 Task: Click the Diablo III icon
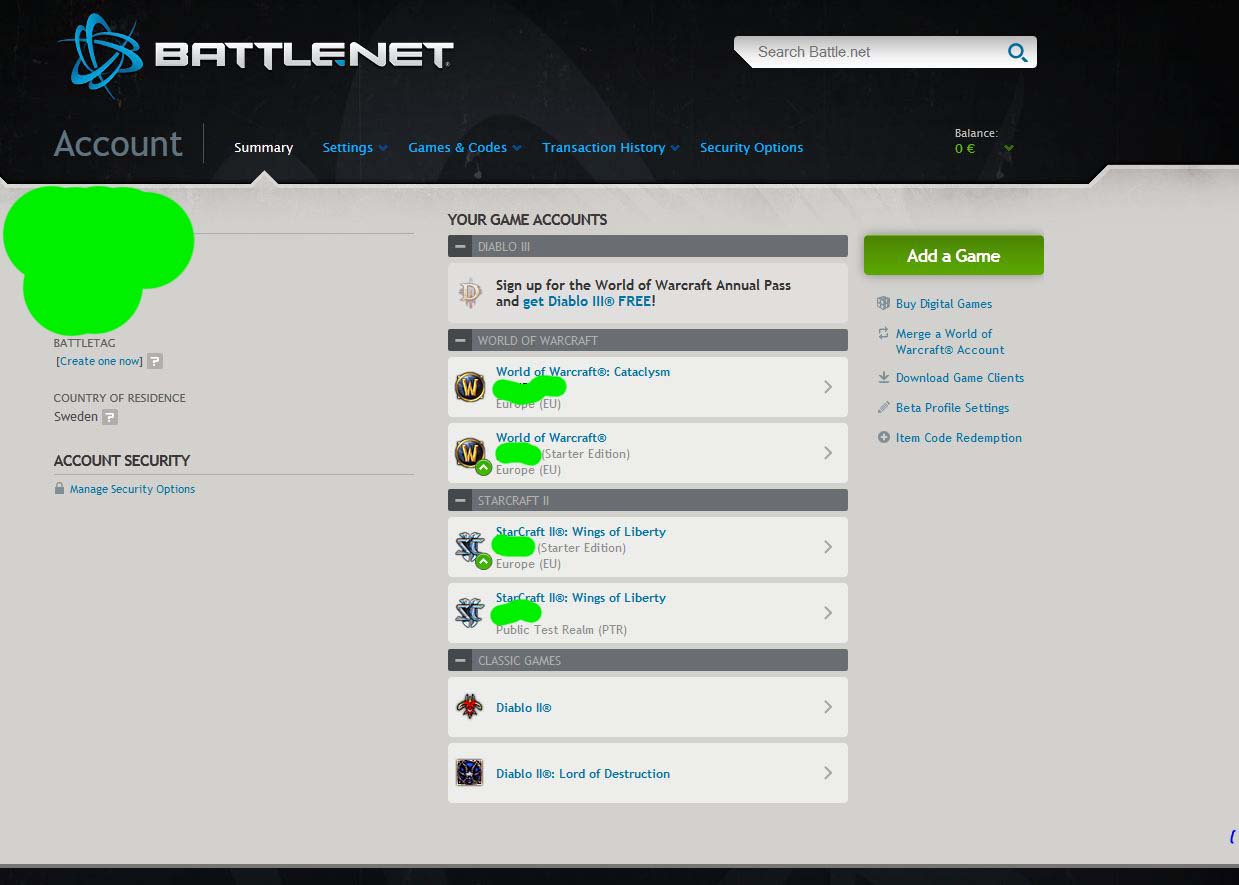(x=470, y=293)
